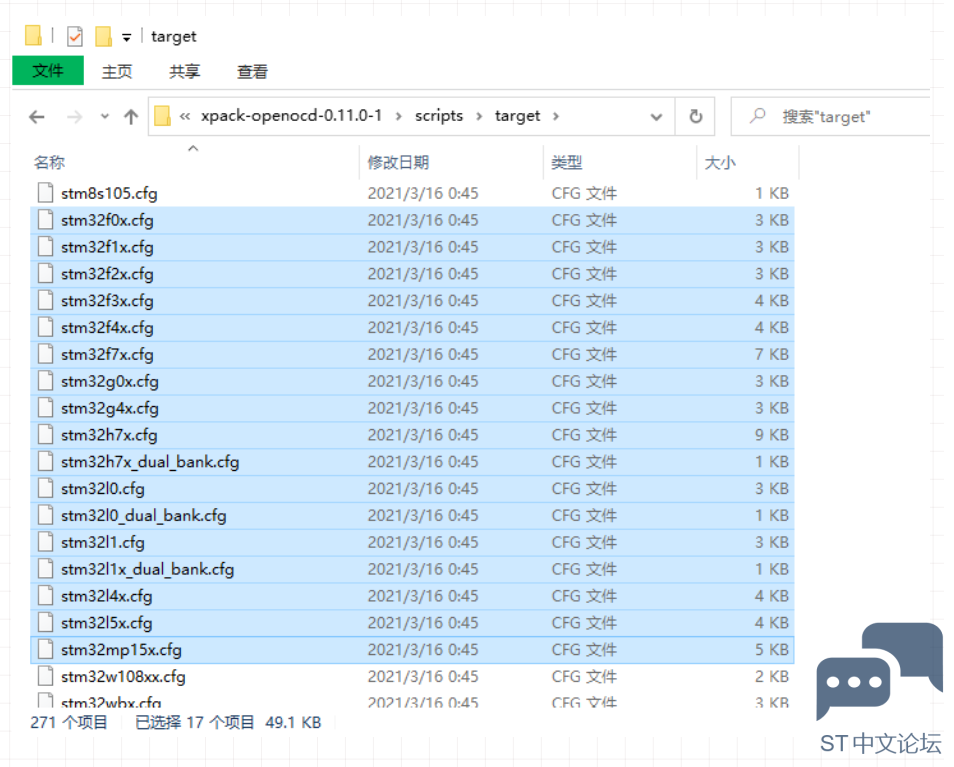Image resolution: width=954 pixels, height=767 pixels.
Task: Click the search magnifier icon
Action: click(x=757, y=115)
